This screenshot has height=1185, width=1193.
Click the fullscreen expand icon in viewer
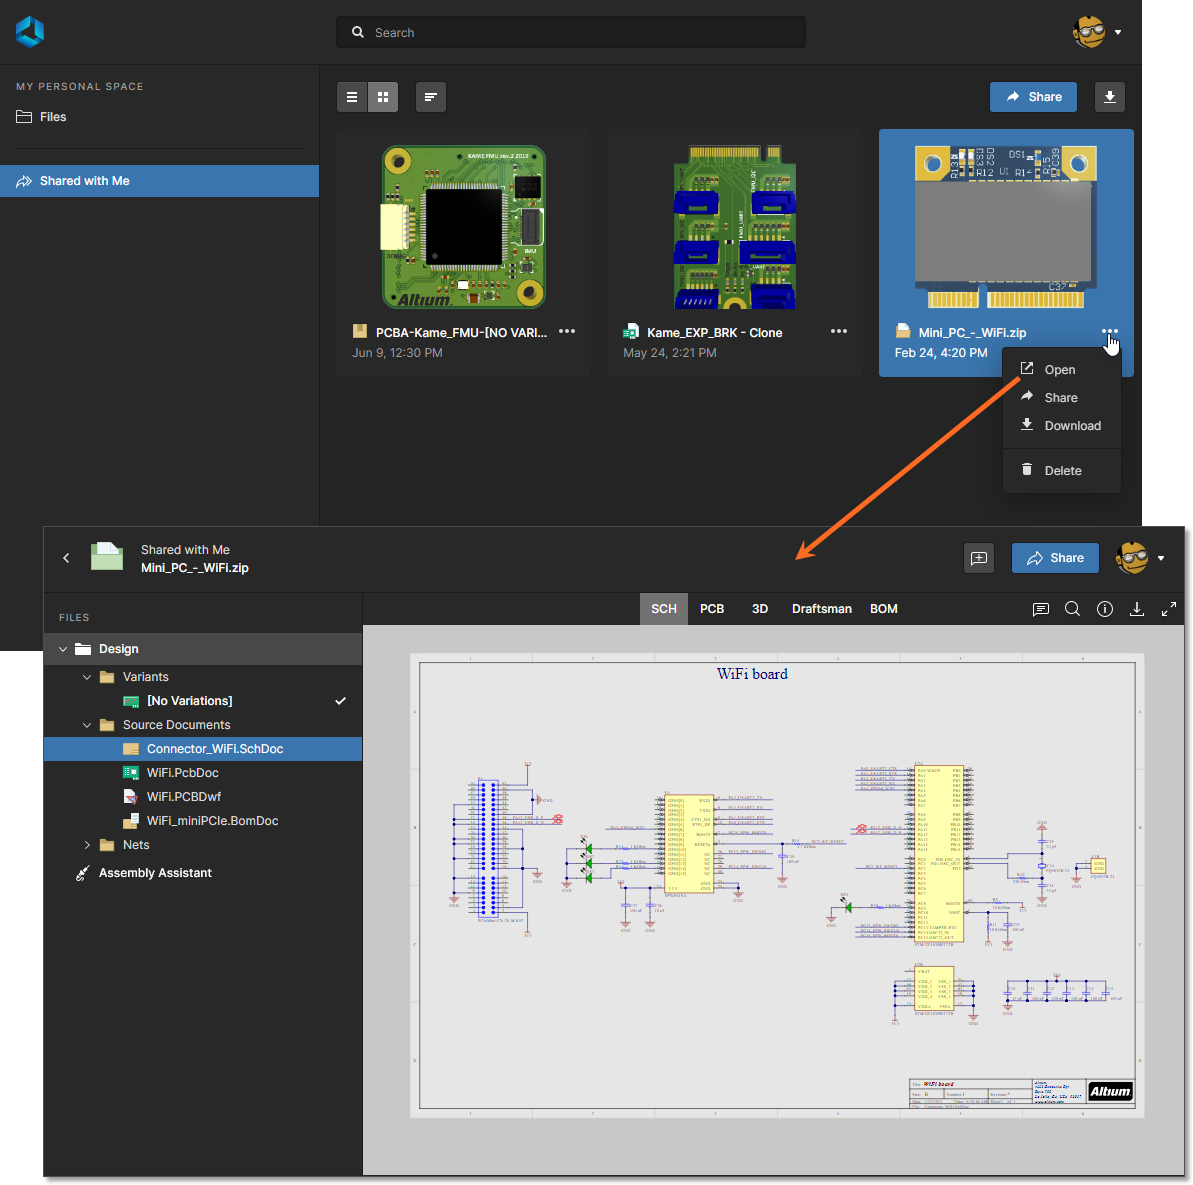[1169, 609]
